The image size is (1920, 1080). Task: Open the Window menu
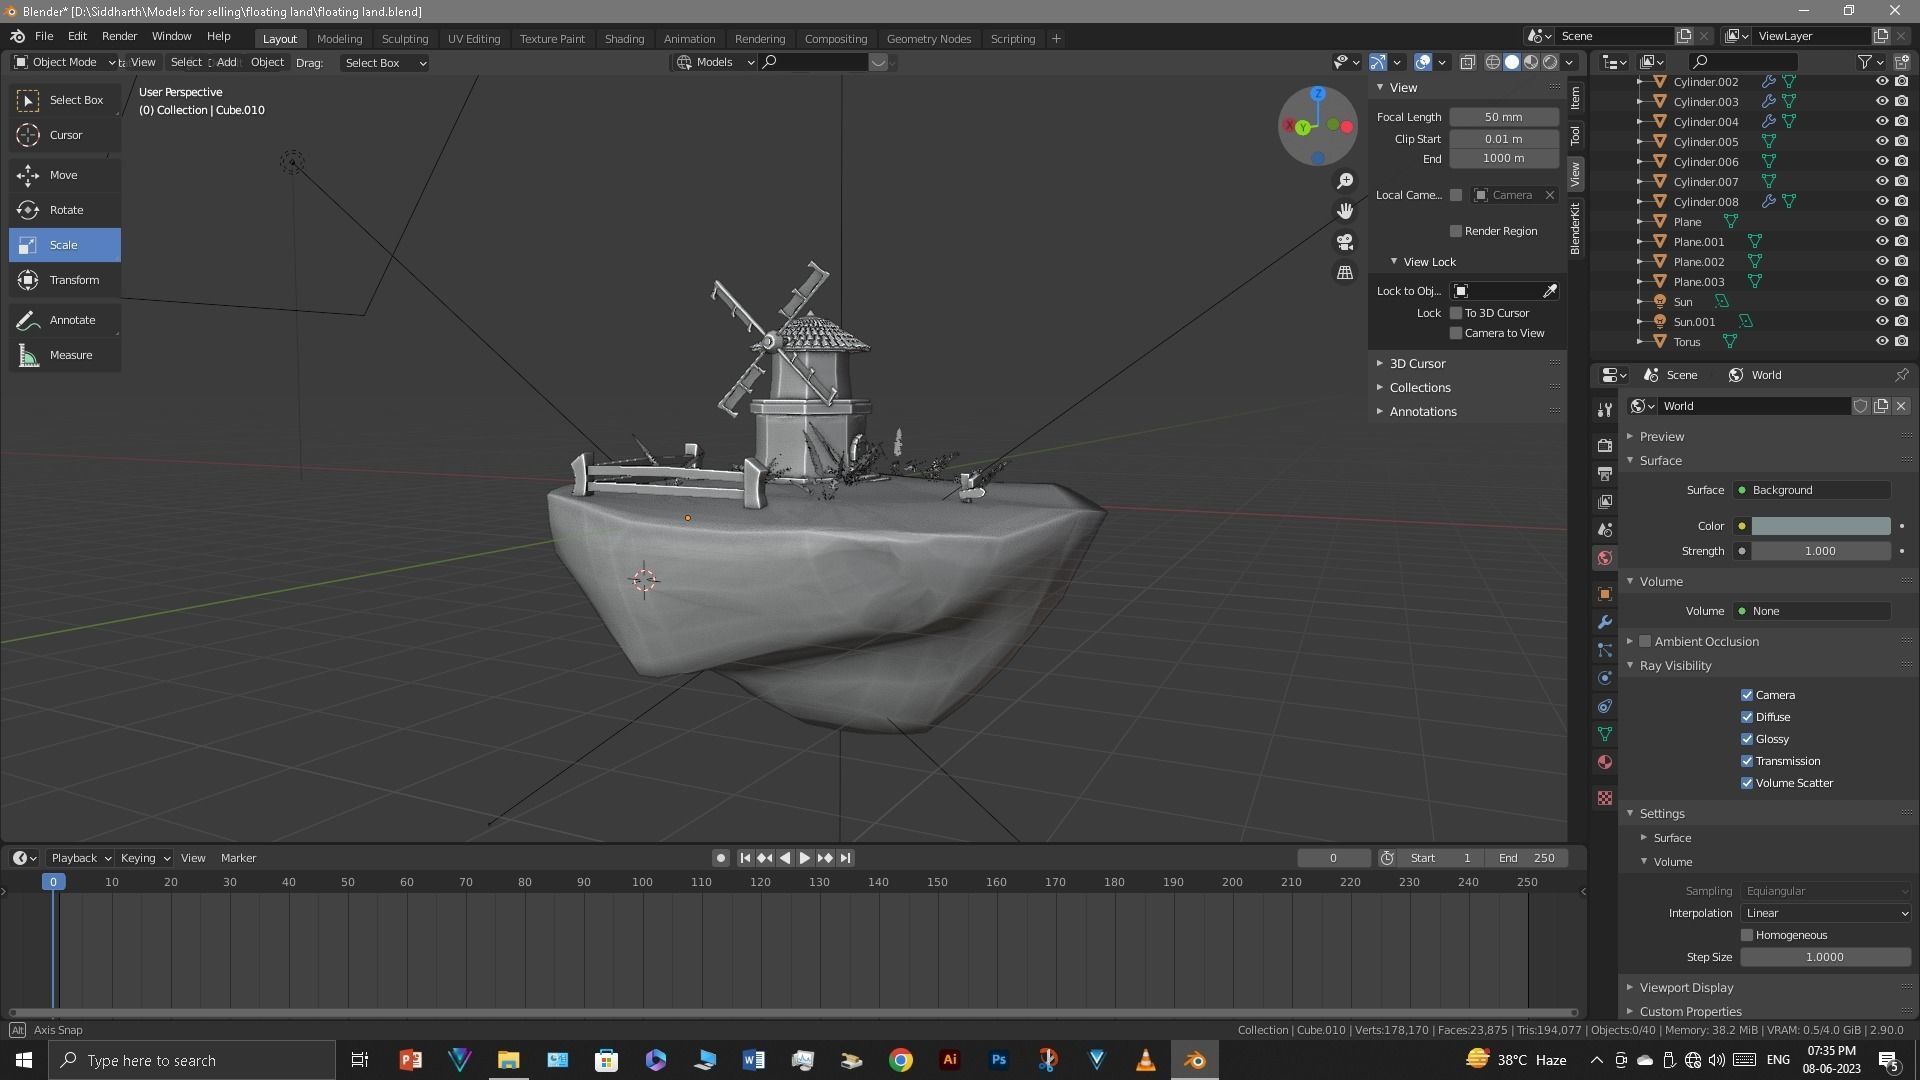coord(171,36)
